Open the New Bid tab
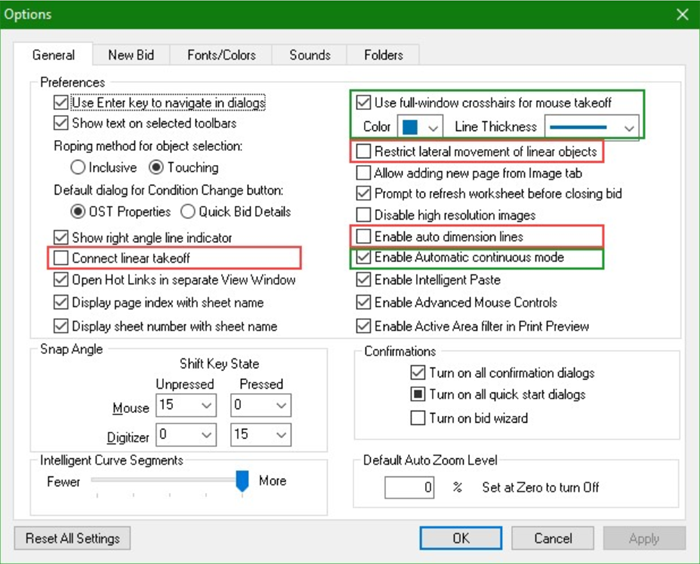 [131, 55]
